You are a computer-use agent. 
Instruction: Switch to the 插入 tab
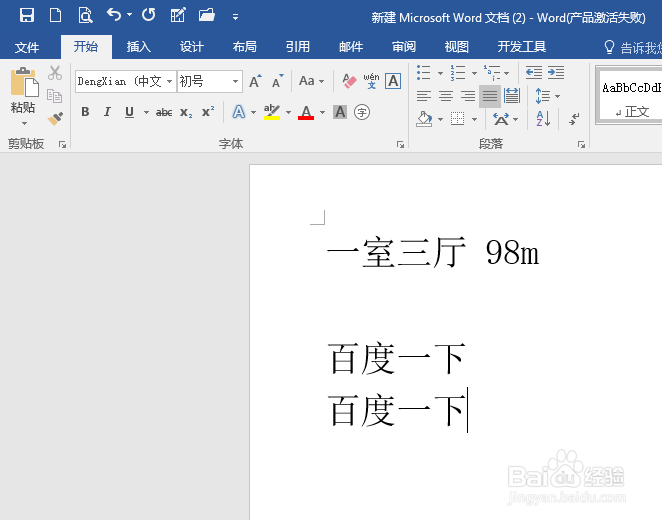[x=139, y=47]
